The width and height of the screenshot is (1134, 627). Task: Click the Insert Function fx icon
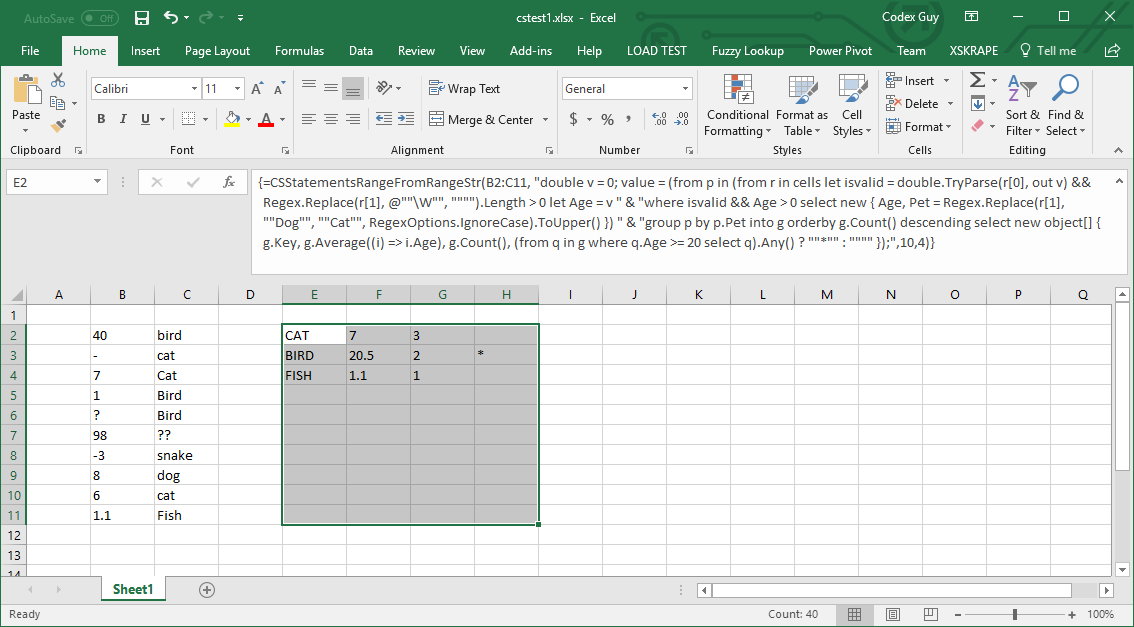pos(229,182)
